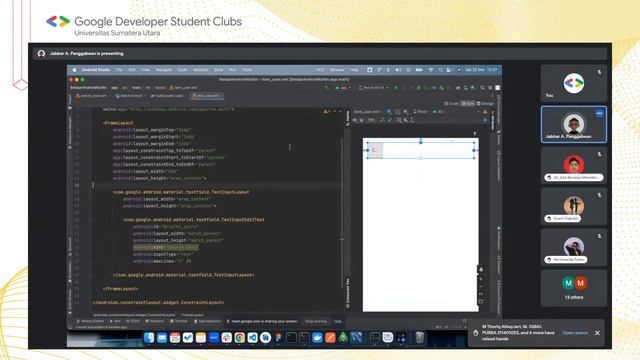
Task: Open the Version Control tool window
Action: click(90, 321)
